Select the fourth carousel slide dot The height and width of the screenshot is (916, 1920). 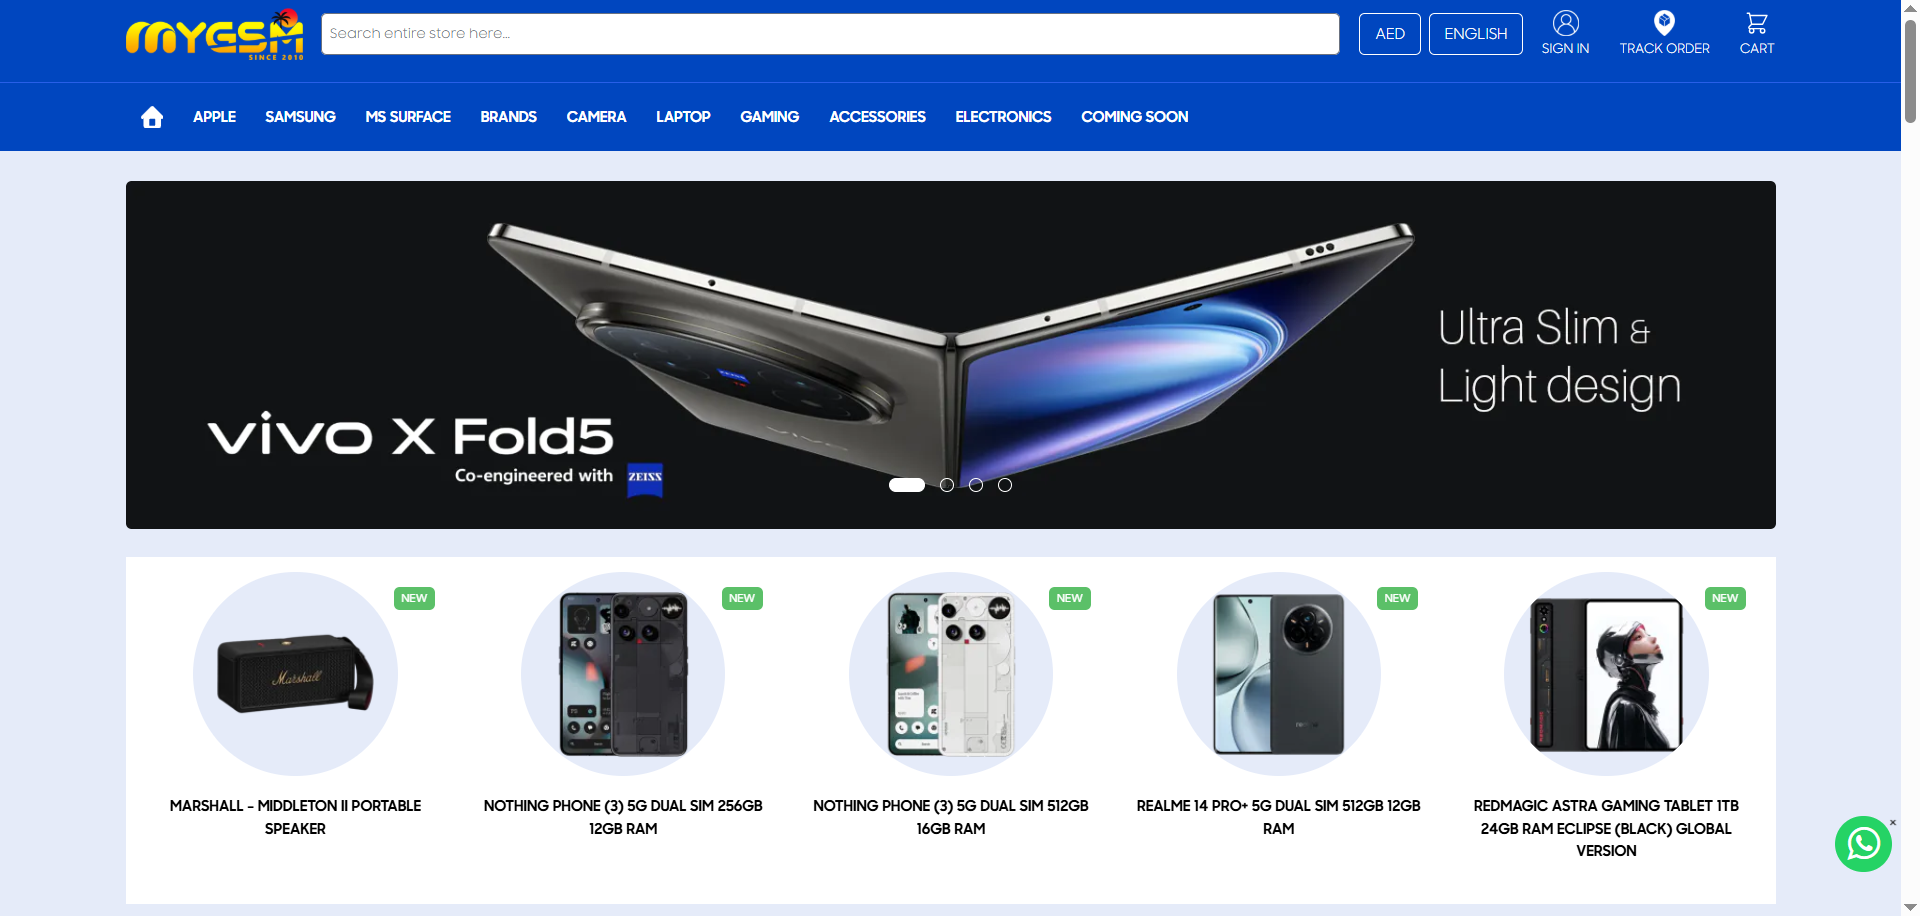pos(1005,485)
